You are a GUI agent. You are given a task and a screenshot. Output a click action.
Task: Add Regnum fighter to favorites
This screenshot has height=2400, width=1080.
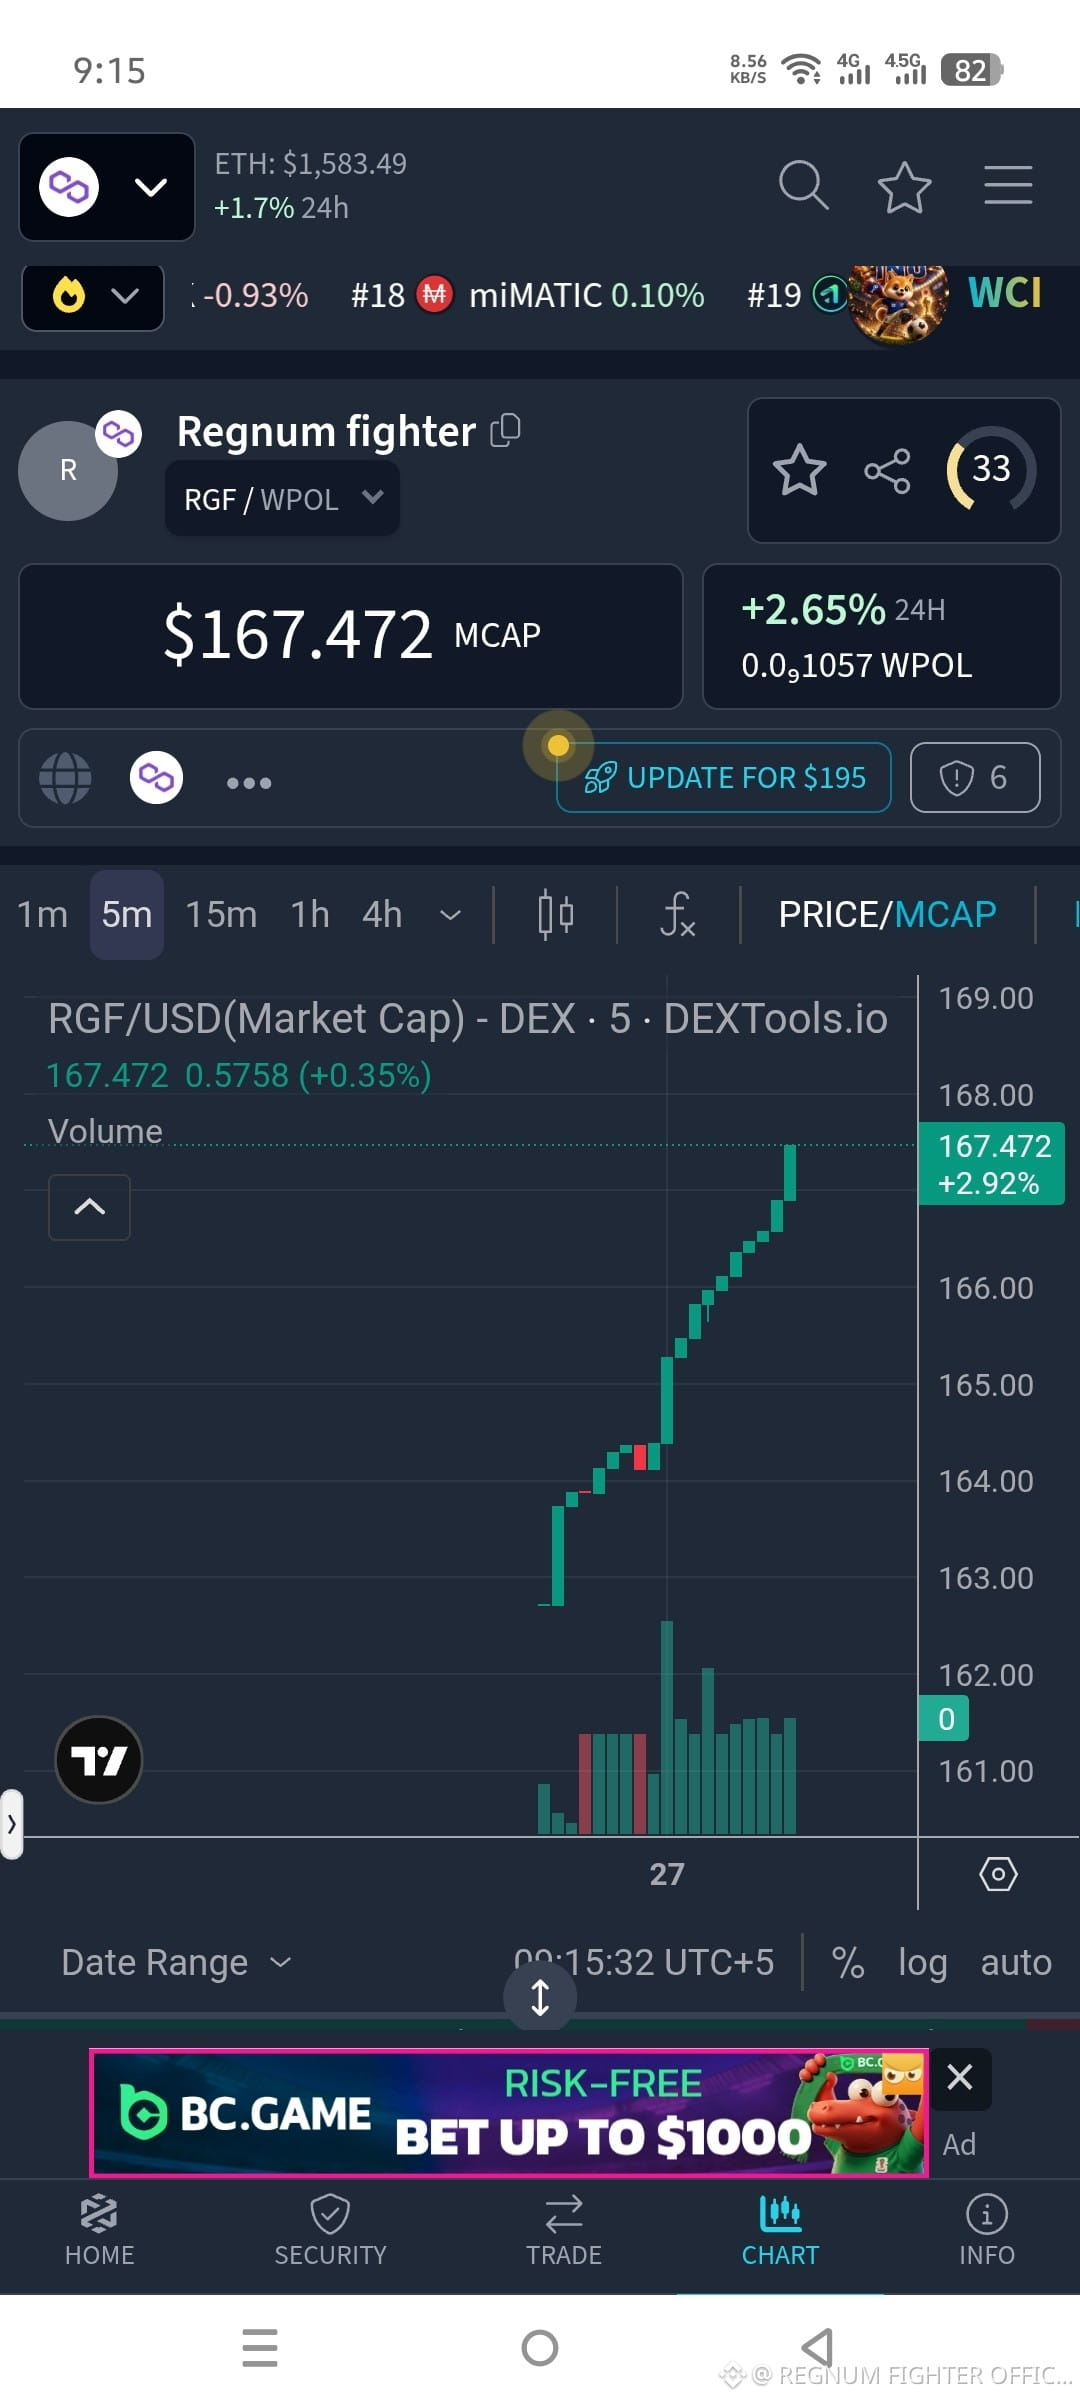tap(799, 470)
